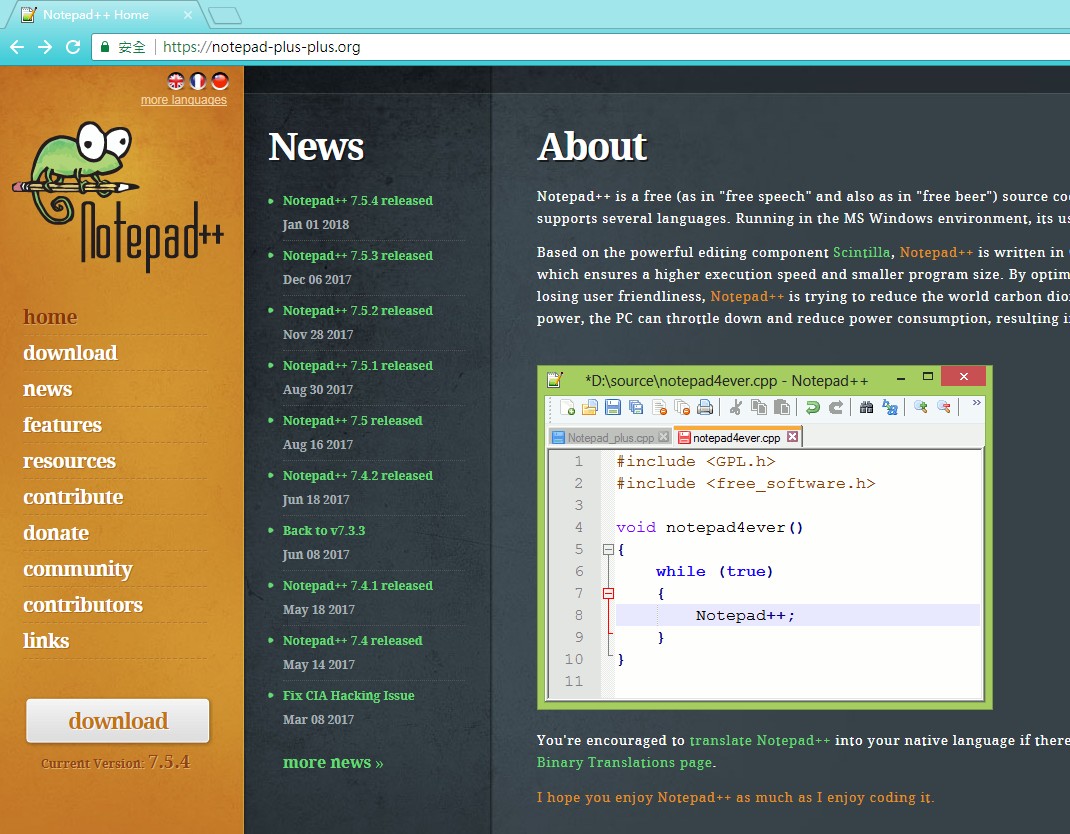Select the Print icon
1070x834 pixels.
705,408
